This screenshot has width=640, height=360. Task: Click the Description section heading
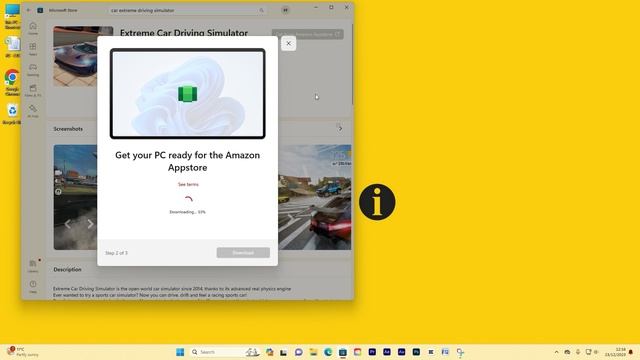(67, 269)
